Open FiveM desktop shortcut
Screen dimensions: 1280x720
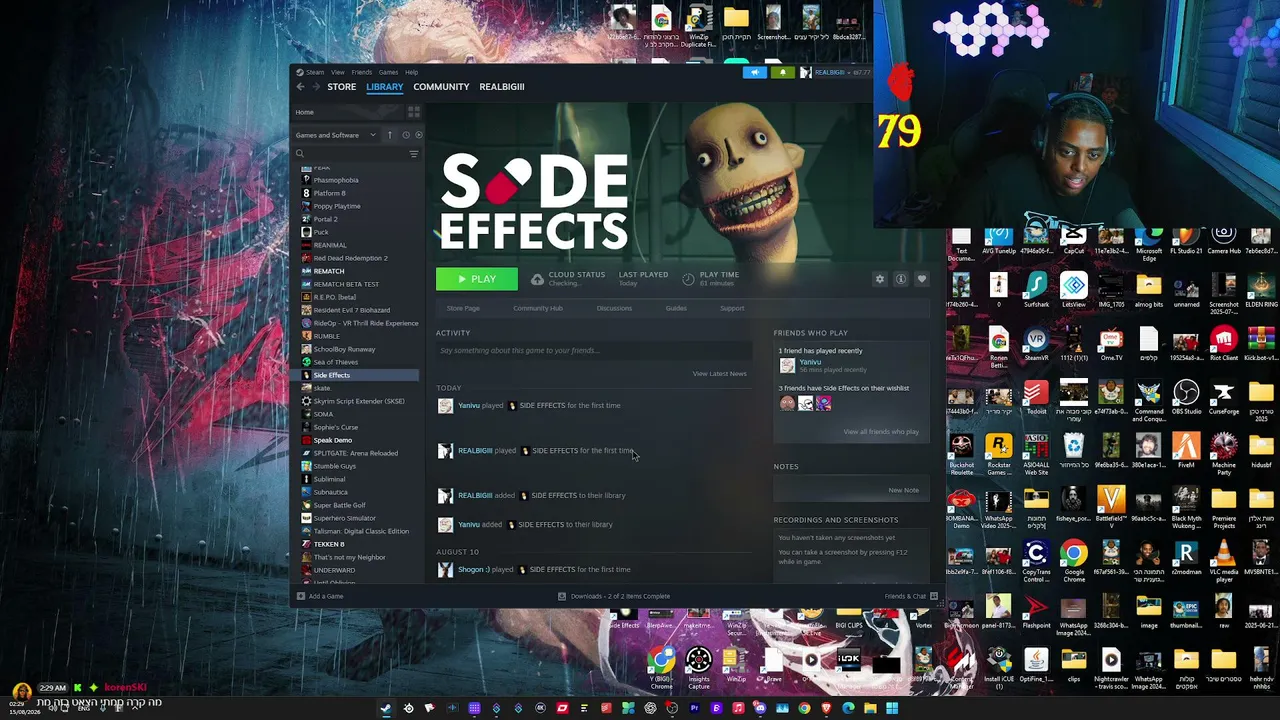tap(1186, 452)
